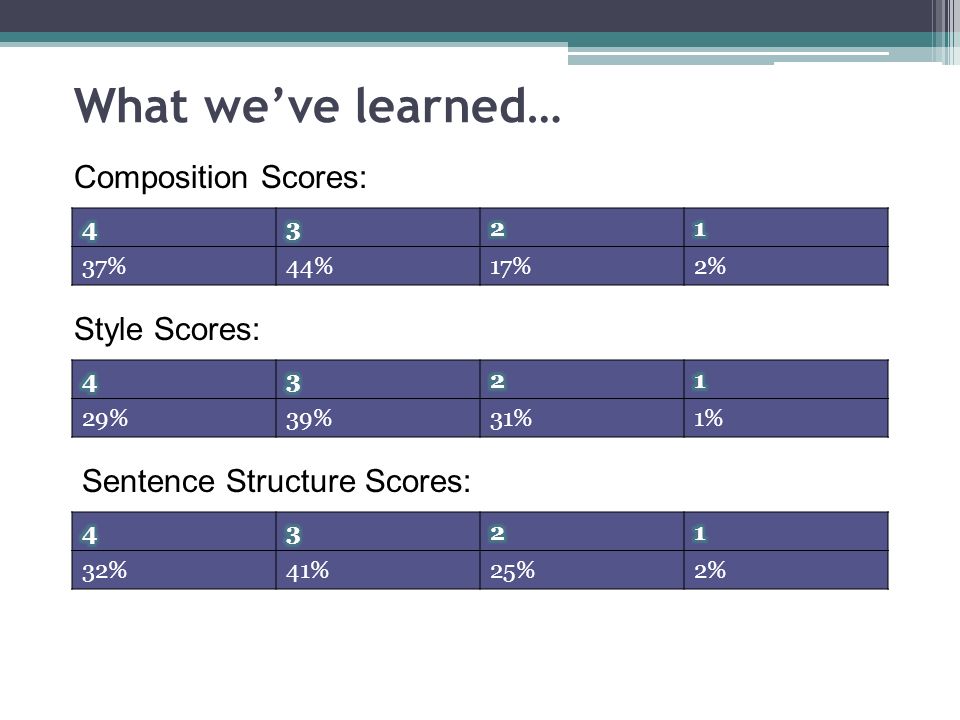This screenshot has width=960, height=720.
Task: Select the 'Style Scores:' heading
Action: point(167,329)
